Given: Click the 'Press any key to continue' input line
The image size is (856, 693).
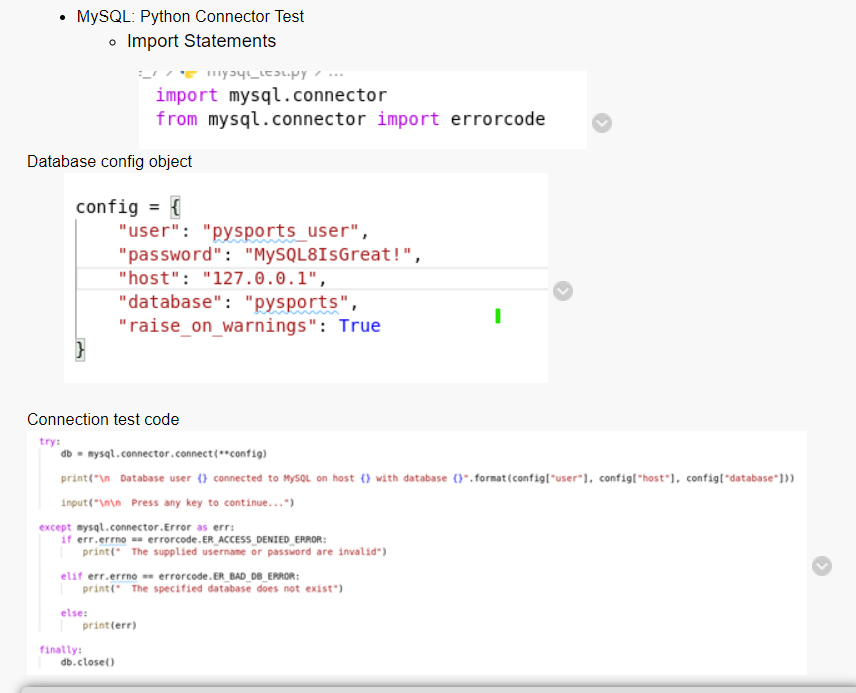Looking at the screenshot, I should point(177,503).
